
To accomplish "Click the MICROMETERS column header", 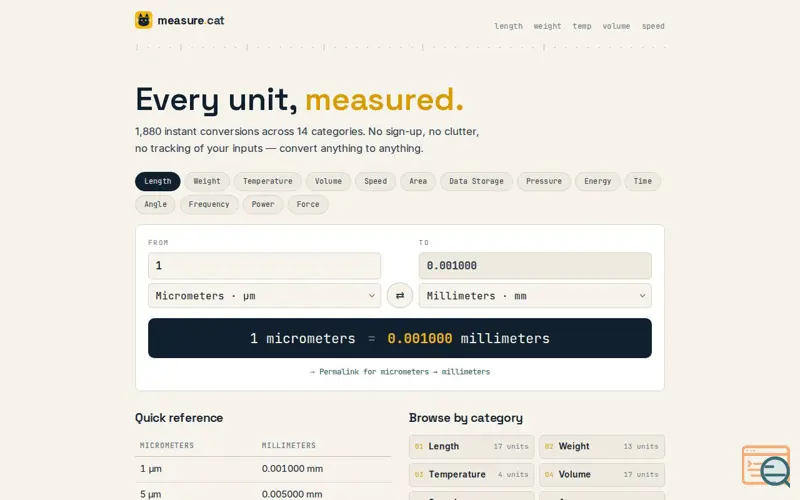I will (167, 445).
